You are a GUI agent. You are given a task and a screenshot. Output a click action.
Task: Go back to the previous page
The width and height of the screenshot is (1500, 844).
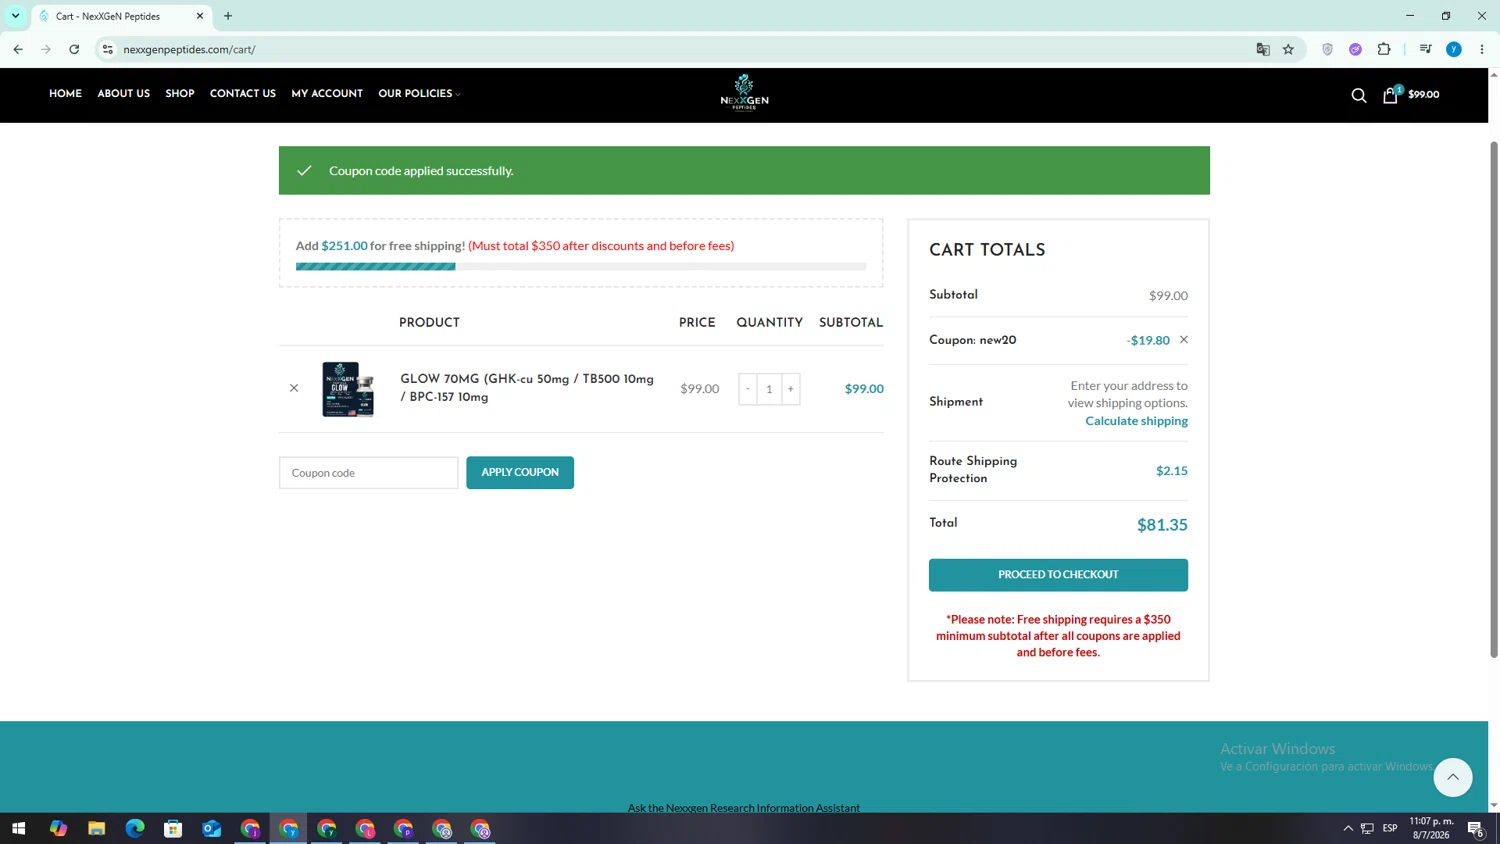click(x=18, y=49)
